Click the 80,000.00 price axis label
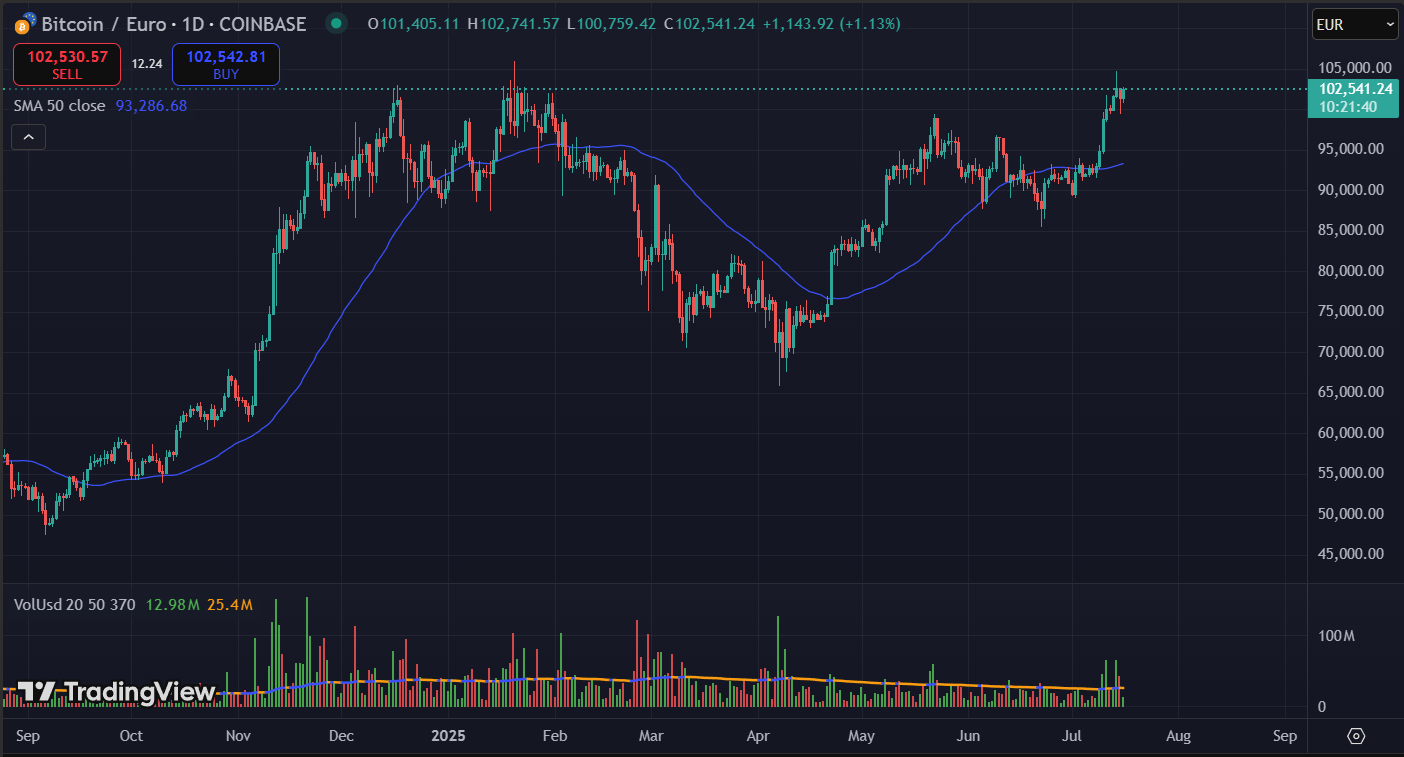 tap(1351, 271)
